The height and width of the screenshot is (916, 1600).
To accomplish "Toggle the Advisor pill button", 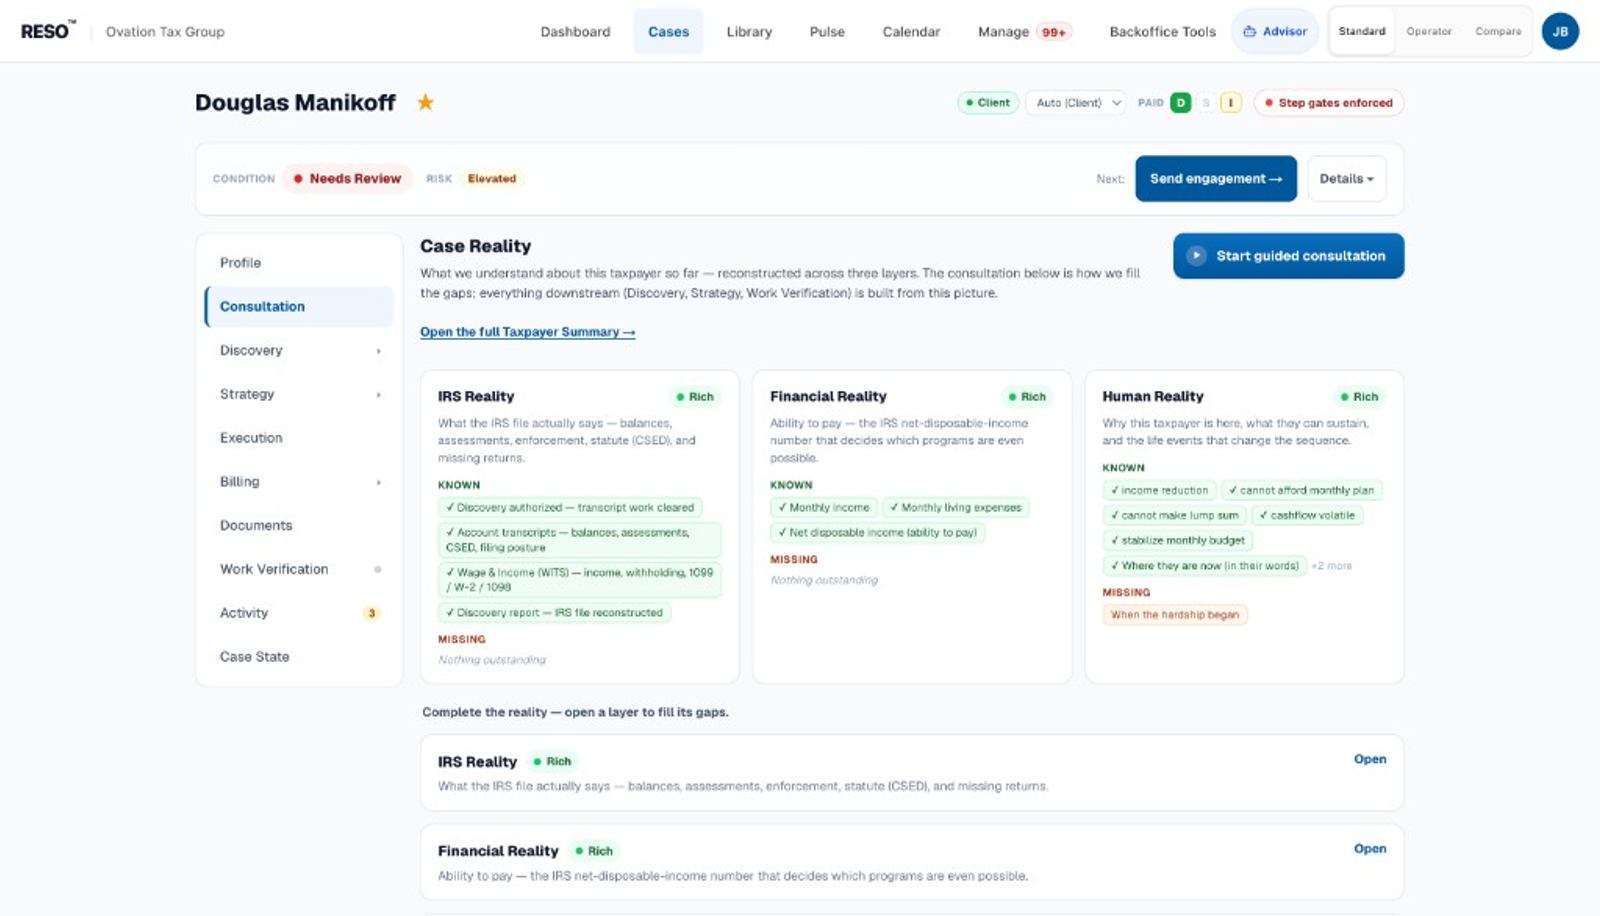I will tap(1275, 31).
